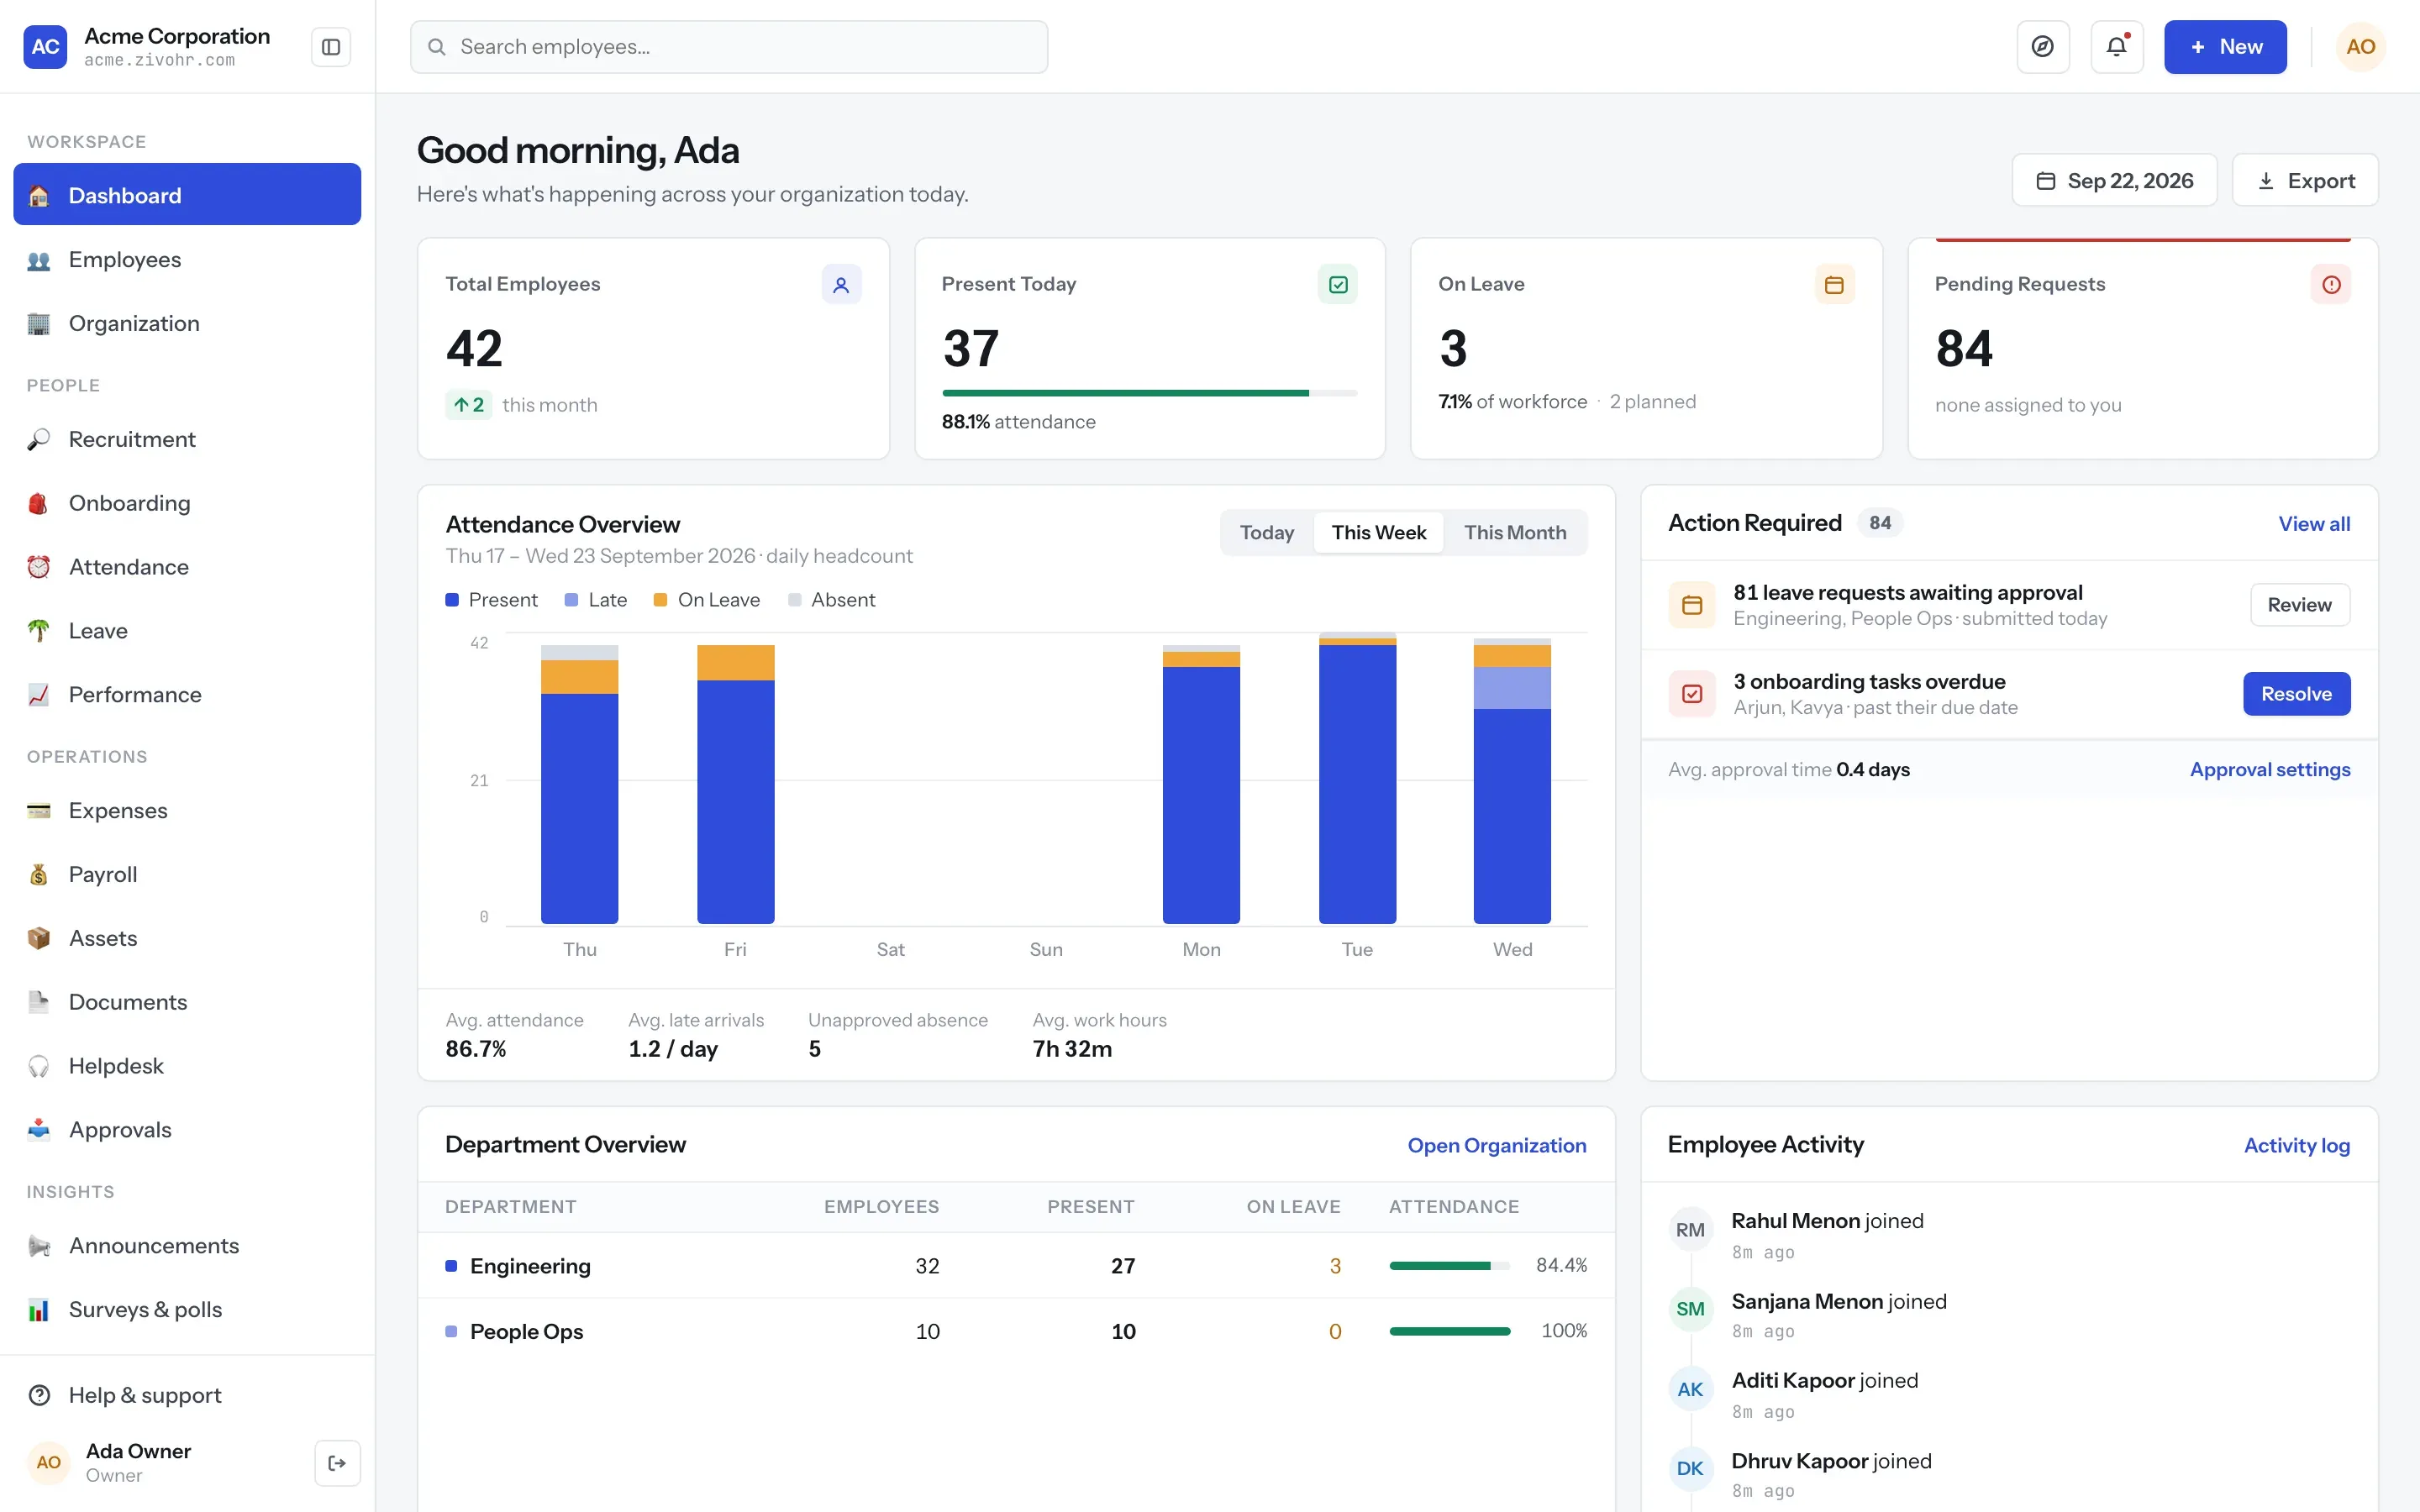Click the On Leave calendar icon
2420x1512 pixels.
(1834, 285)
